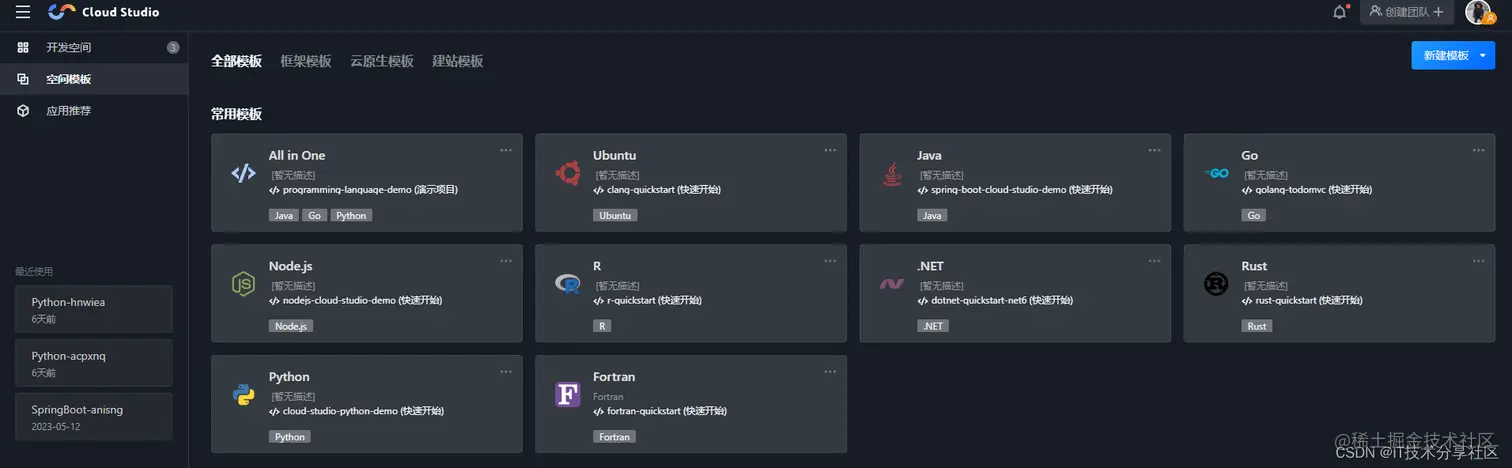
Task: Open recent workspace Python-acpxnq
Action: tap(94, 363)
